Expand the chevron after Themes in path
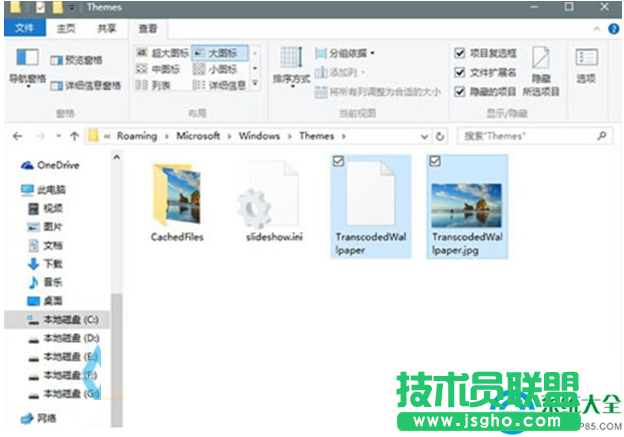This screenshot has height=437, width=624. pyautogui.click(x=343, y=137)
